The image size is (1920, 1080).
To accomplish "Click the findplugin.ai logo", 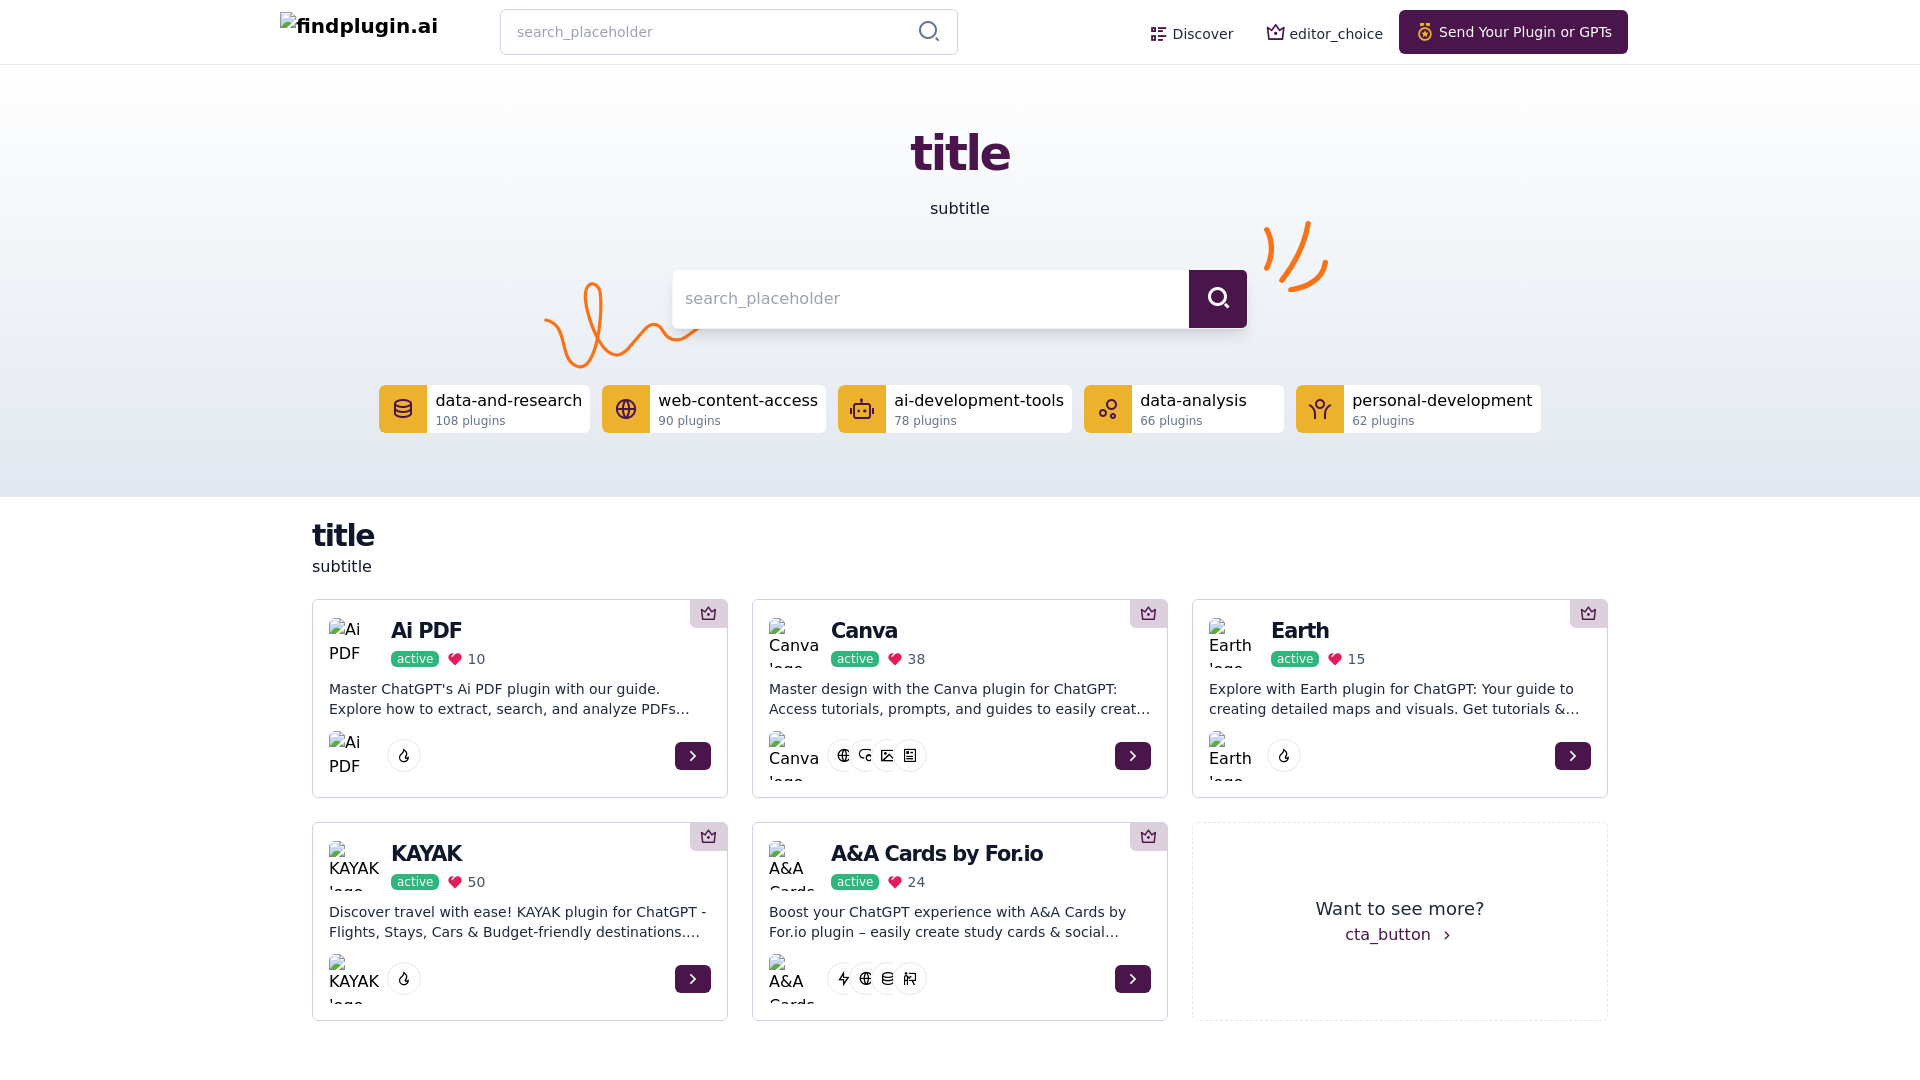I will click(359, 26).
